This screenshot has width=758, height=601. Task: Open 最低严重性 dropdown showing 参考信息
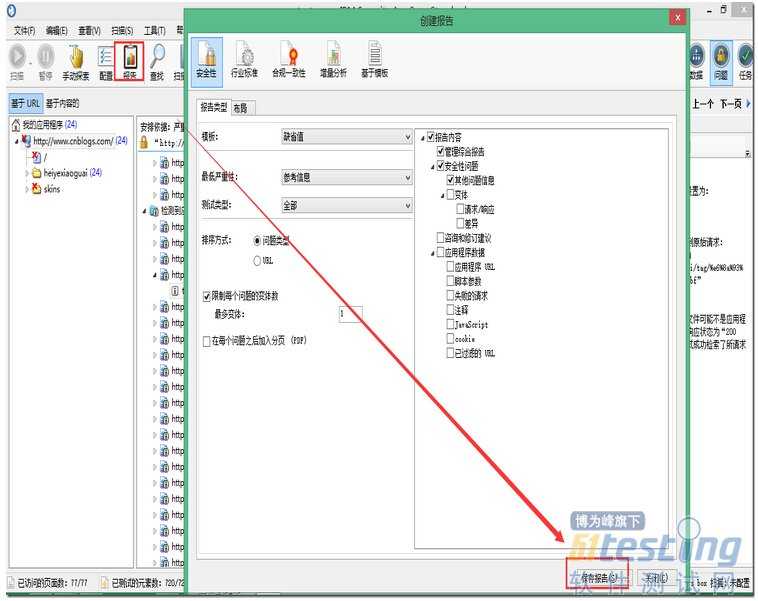[x=347, y=178]
